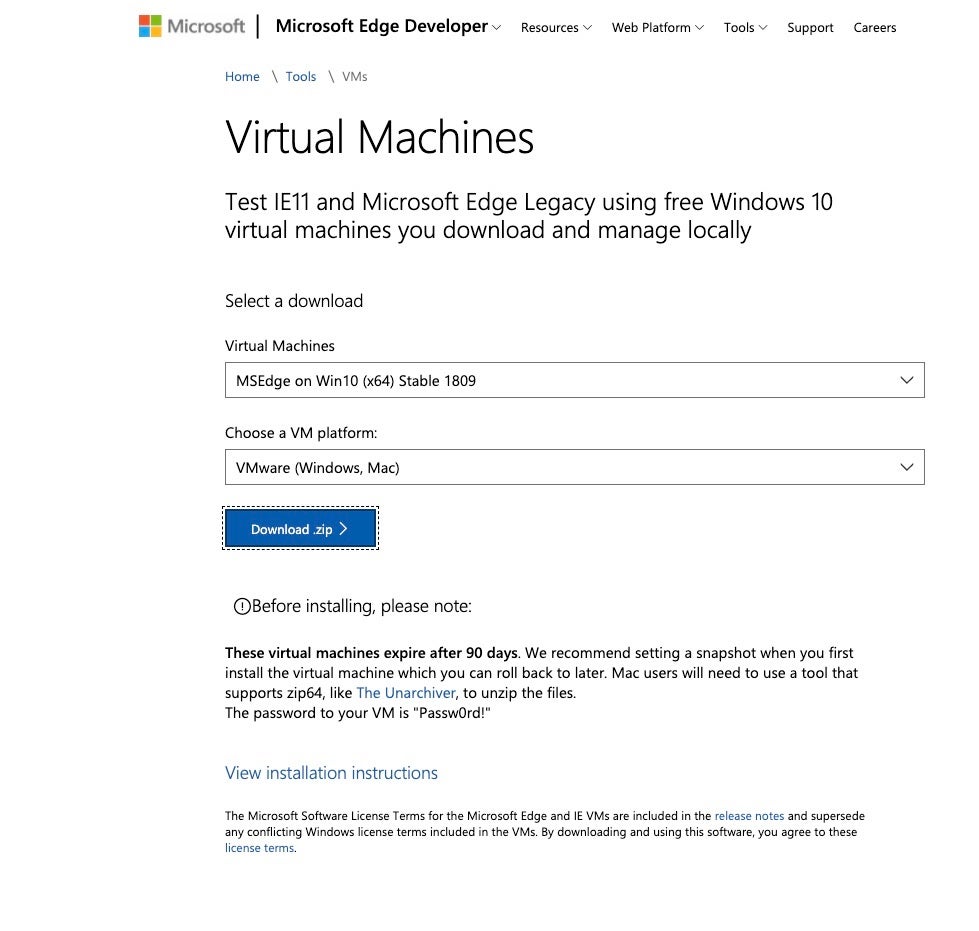
Task: Expand the Resources menu
Action: pos(555,28)
